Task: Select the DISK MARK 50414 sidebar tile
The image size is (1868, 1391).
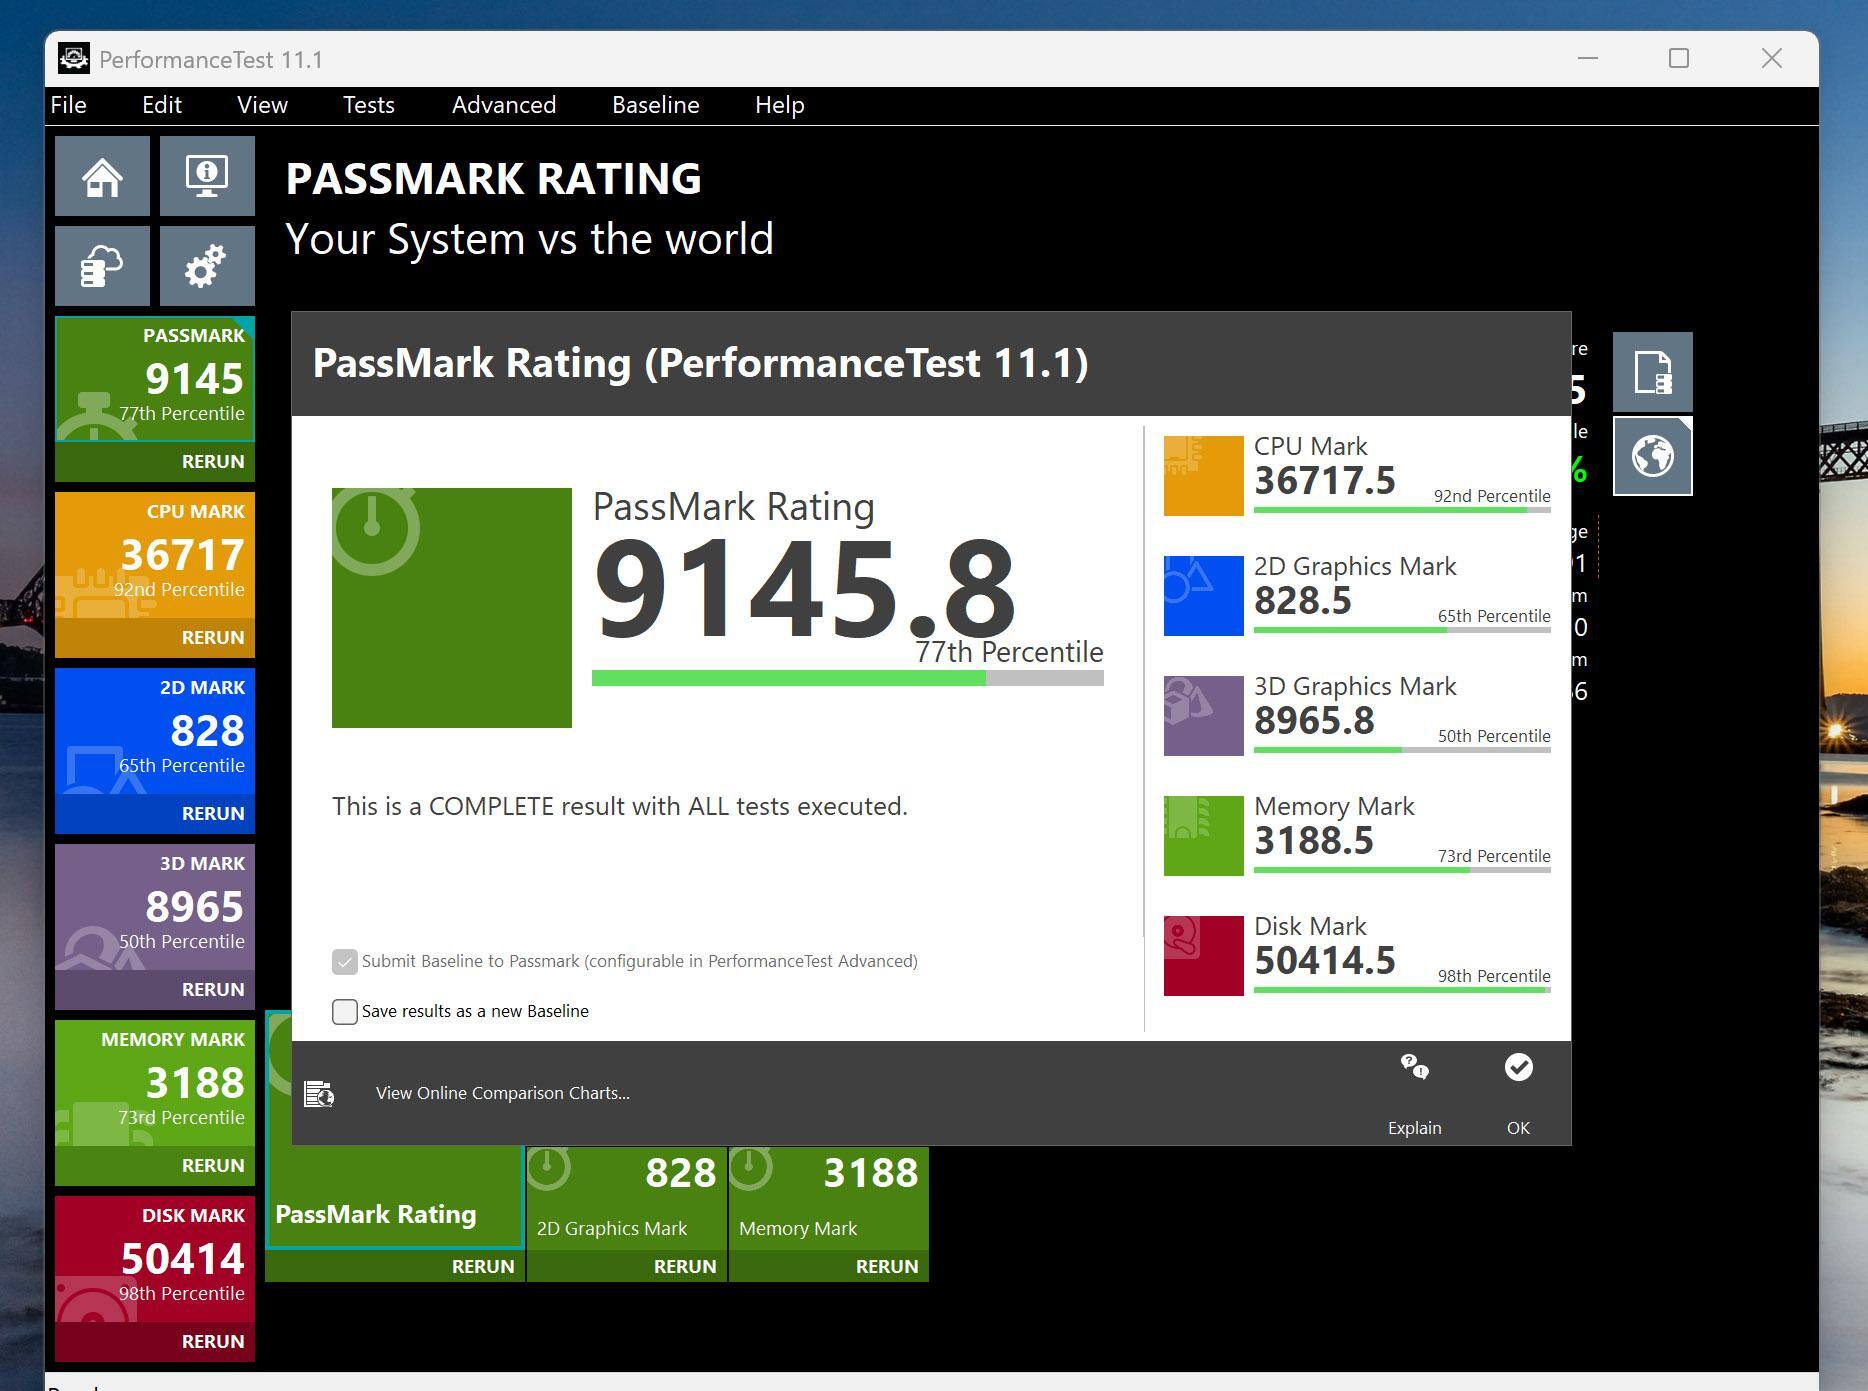Action: click(x=155, y=1259)
